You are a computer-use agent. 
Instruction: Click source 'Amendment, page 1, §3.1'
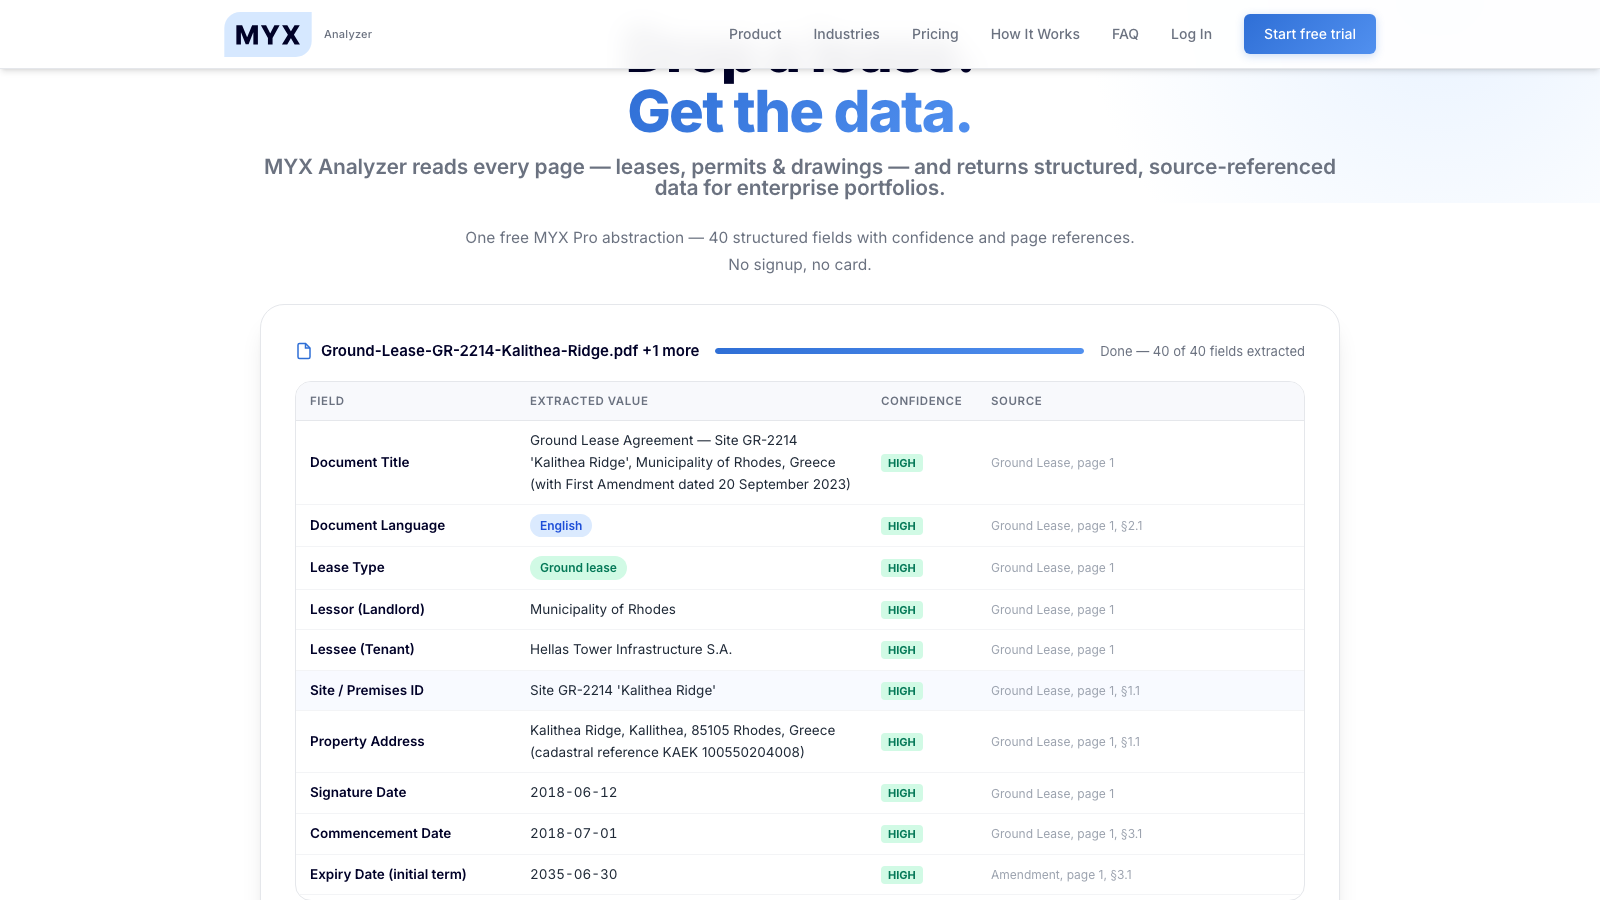point(1061,875)
